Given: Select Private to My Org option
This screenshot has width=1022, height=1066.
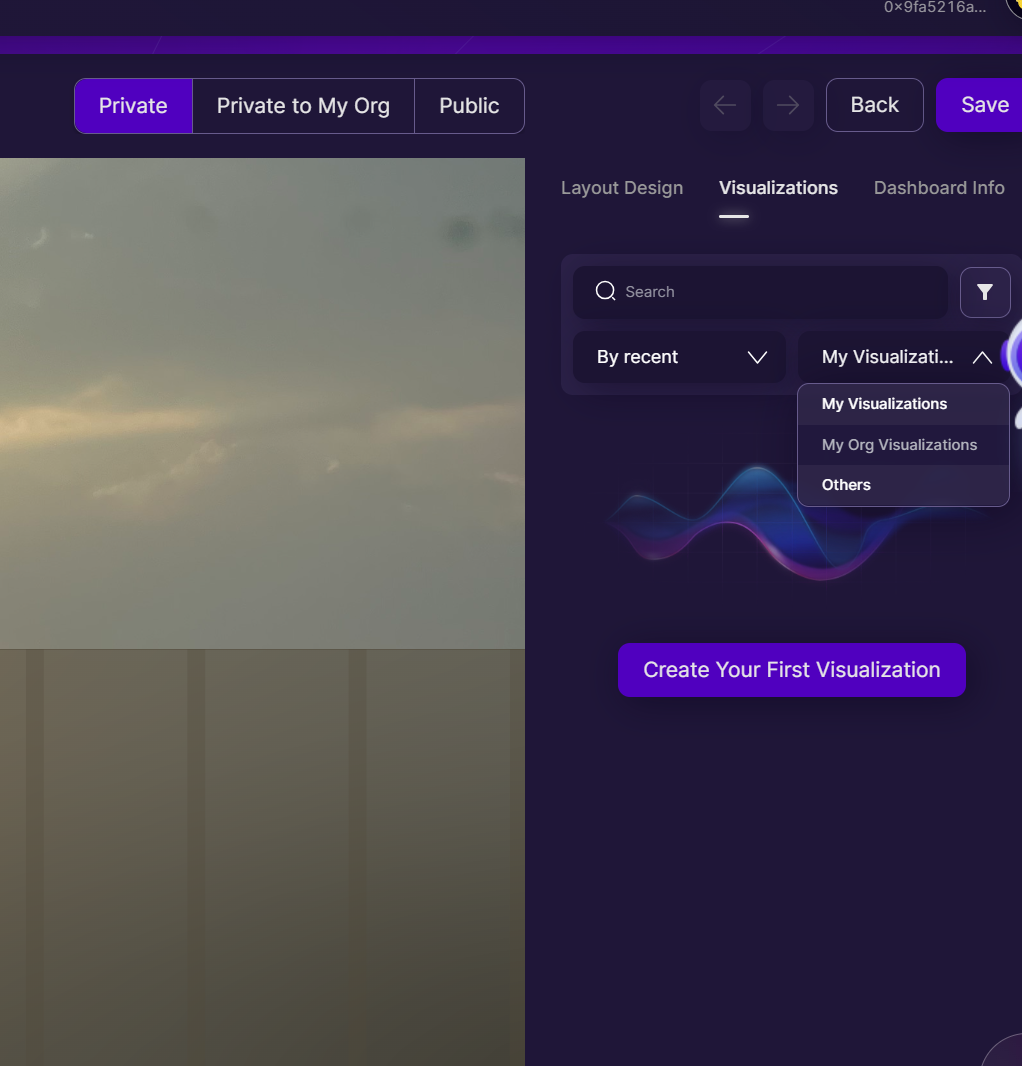Looking at the screenshot, I should [303, 106].
